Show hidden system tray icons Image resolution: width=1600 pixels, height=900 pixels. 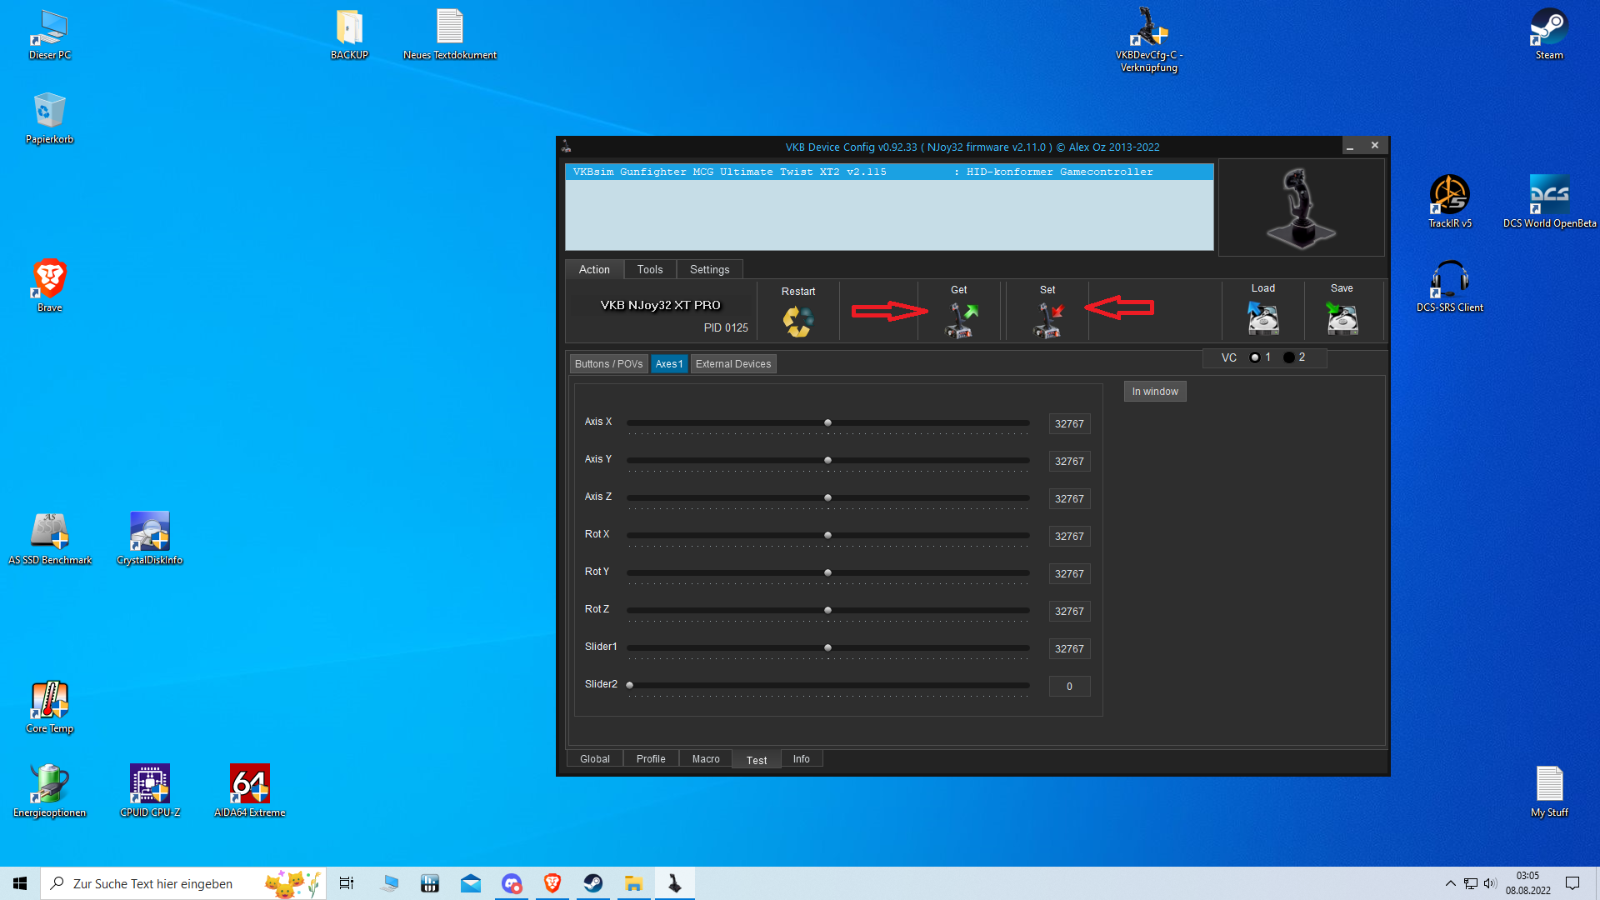[1450, 883]
